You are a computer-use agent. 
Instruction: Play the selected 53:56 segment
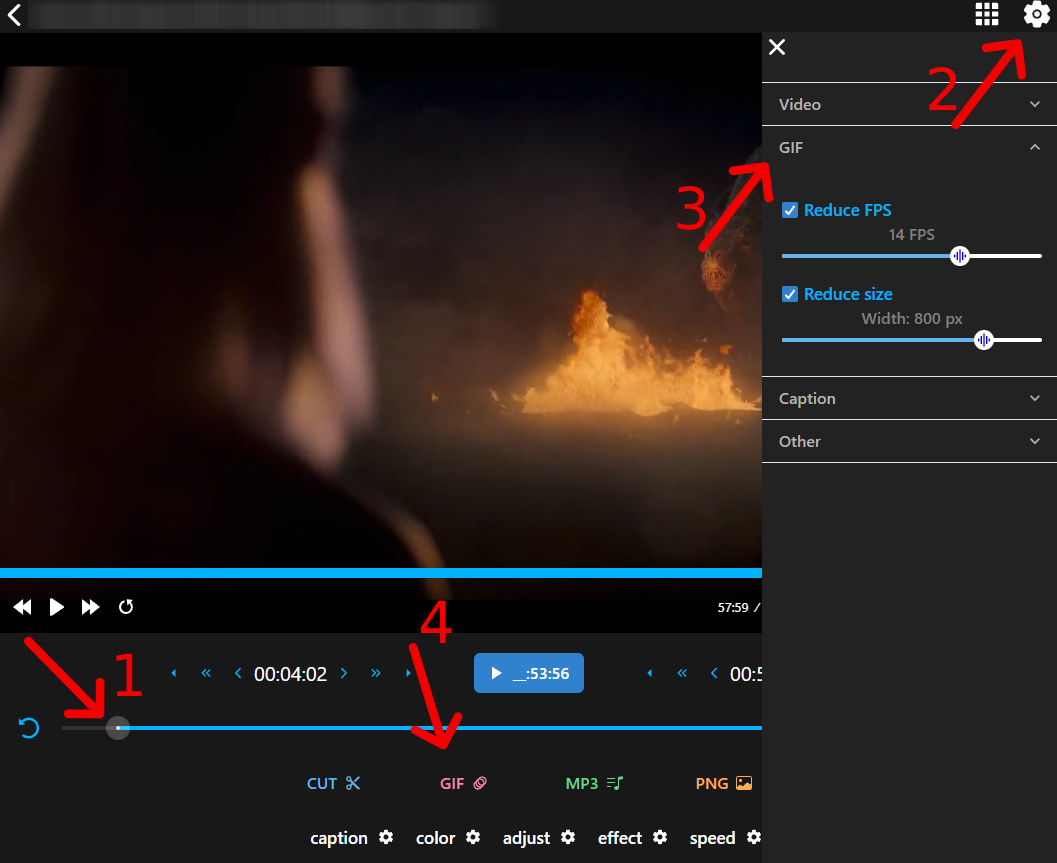point(528,673)
